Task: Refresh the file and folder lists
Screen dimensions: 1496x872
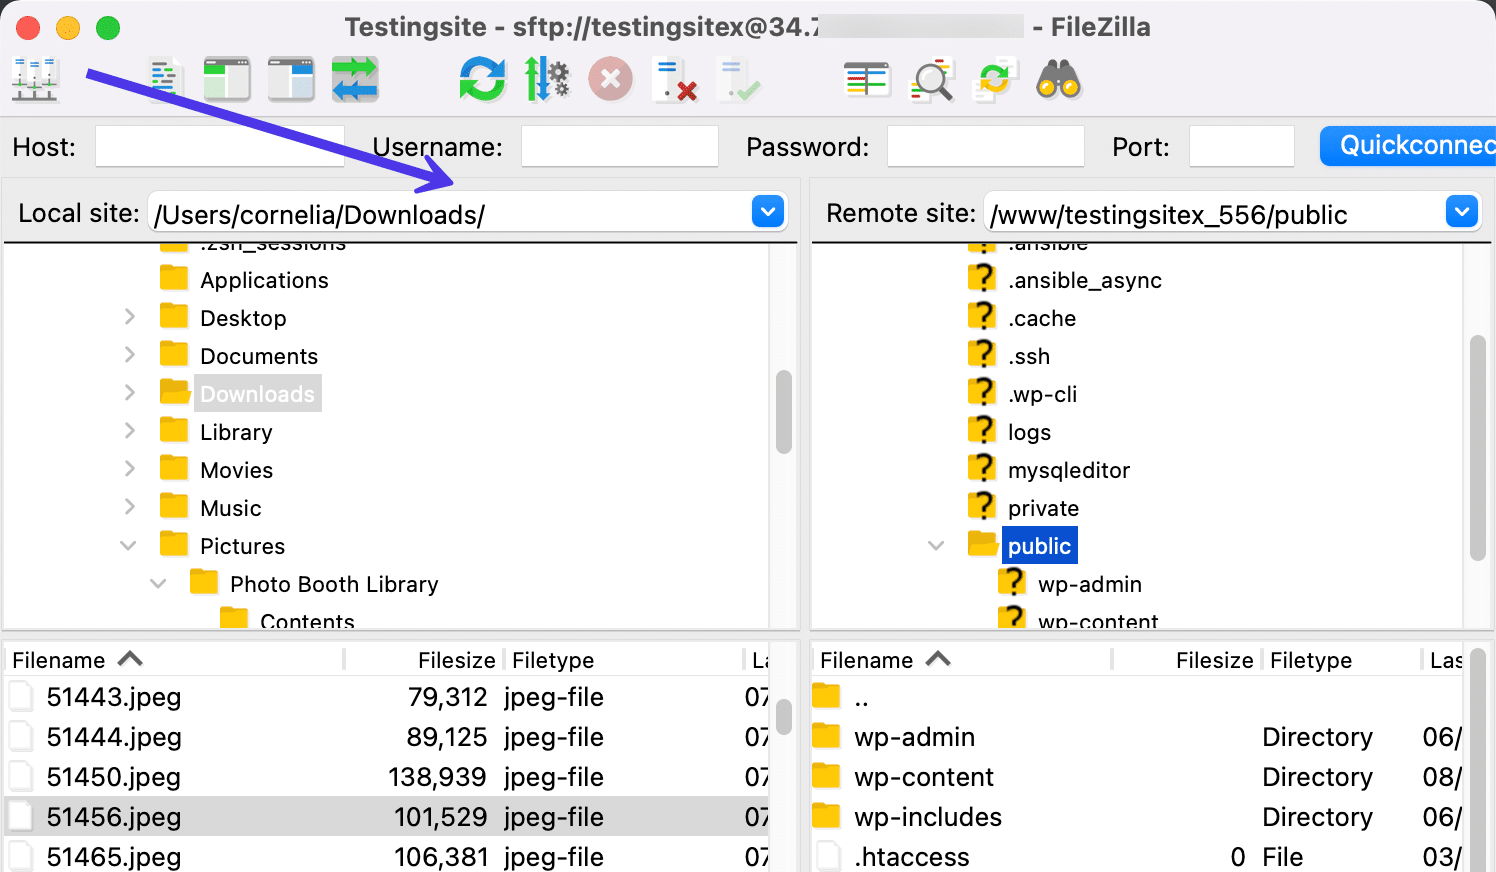Action: pyautogui.click(x=482, y=80)
